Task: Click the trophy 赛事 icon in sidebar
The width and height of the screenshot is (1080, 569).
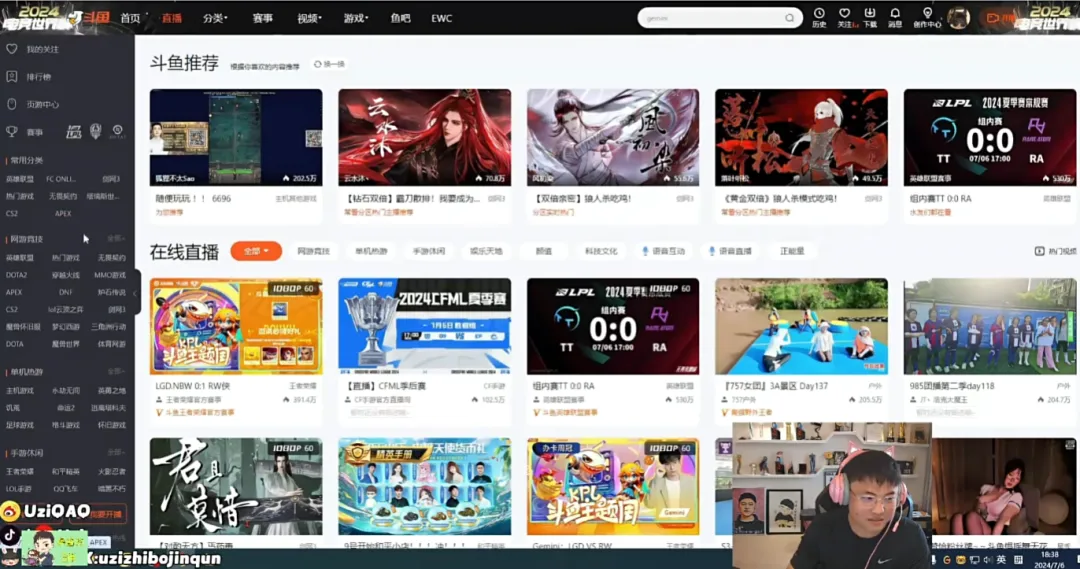Action: (12, 132)
